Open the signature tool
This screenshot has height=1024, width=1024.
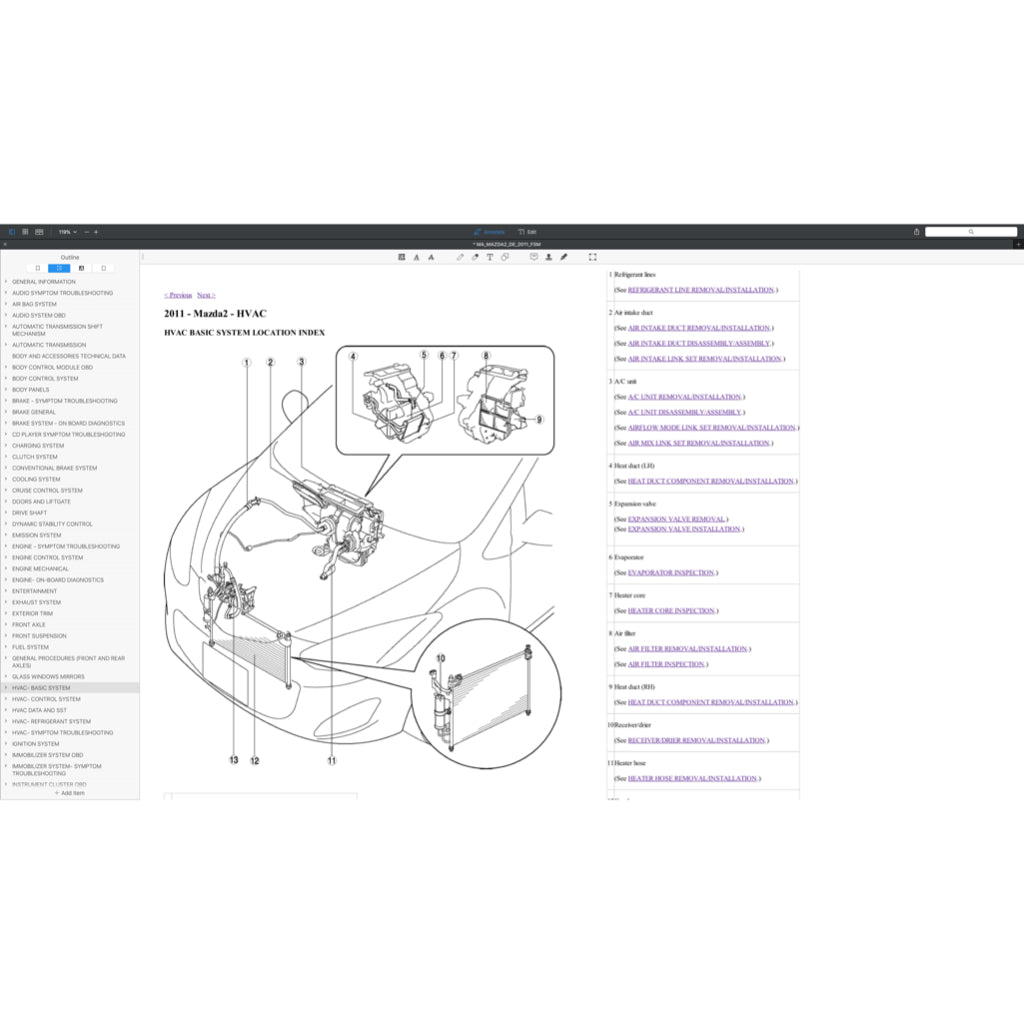(563, 257)
